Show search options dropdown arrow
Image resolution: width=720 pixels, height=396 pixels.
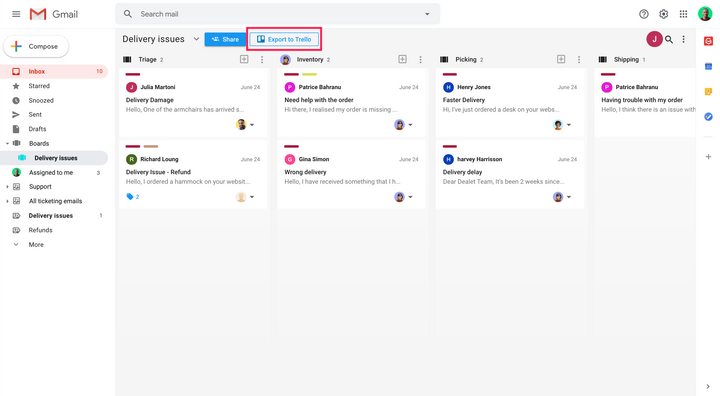427,14
